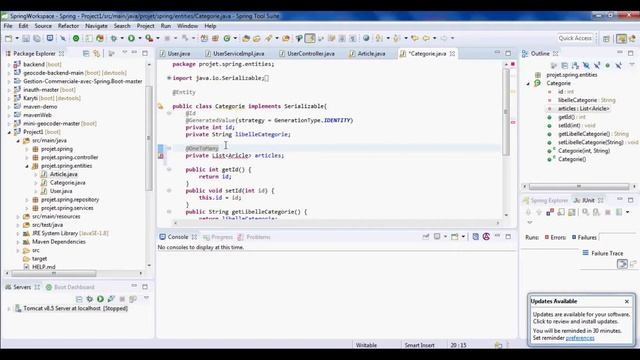Screen dimensions: 640x360
Task: Click the Save toolbar icon
Action: click(x=26, y=38)
